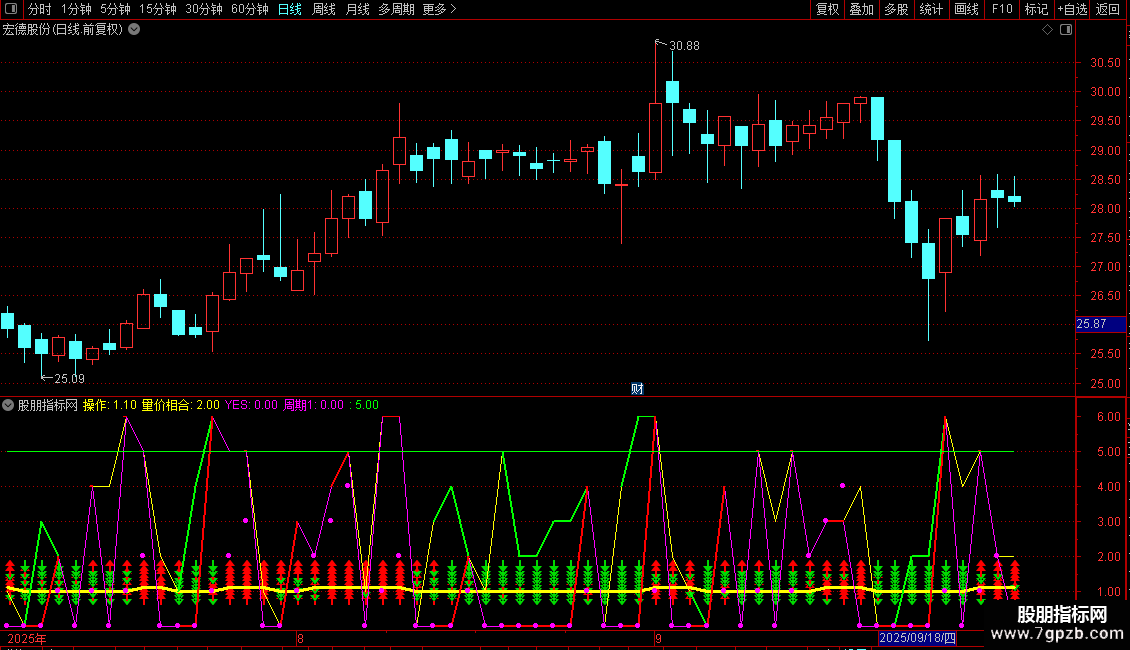This screenshot has height=650, width=1130.
Task: Select the 日线 daily tab
Action: point(290,9)
